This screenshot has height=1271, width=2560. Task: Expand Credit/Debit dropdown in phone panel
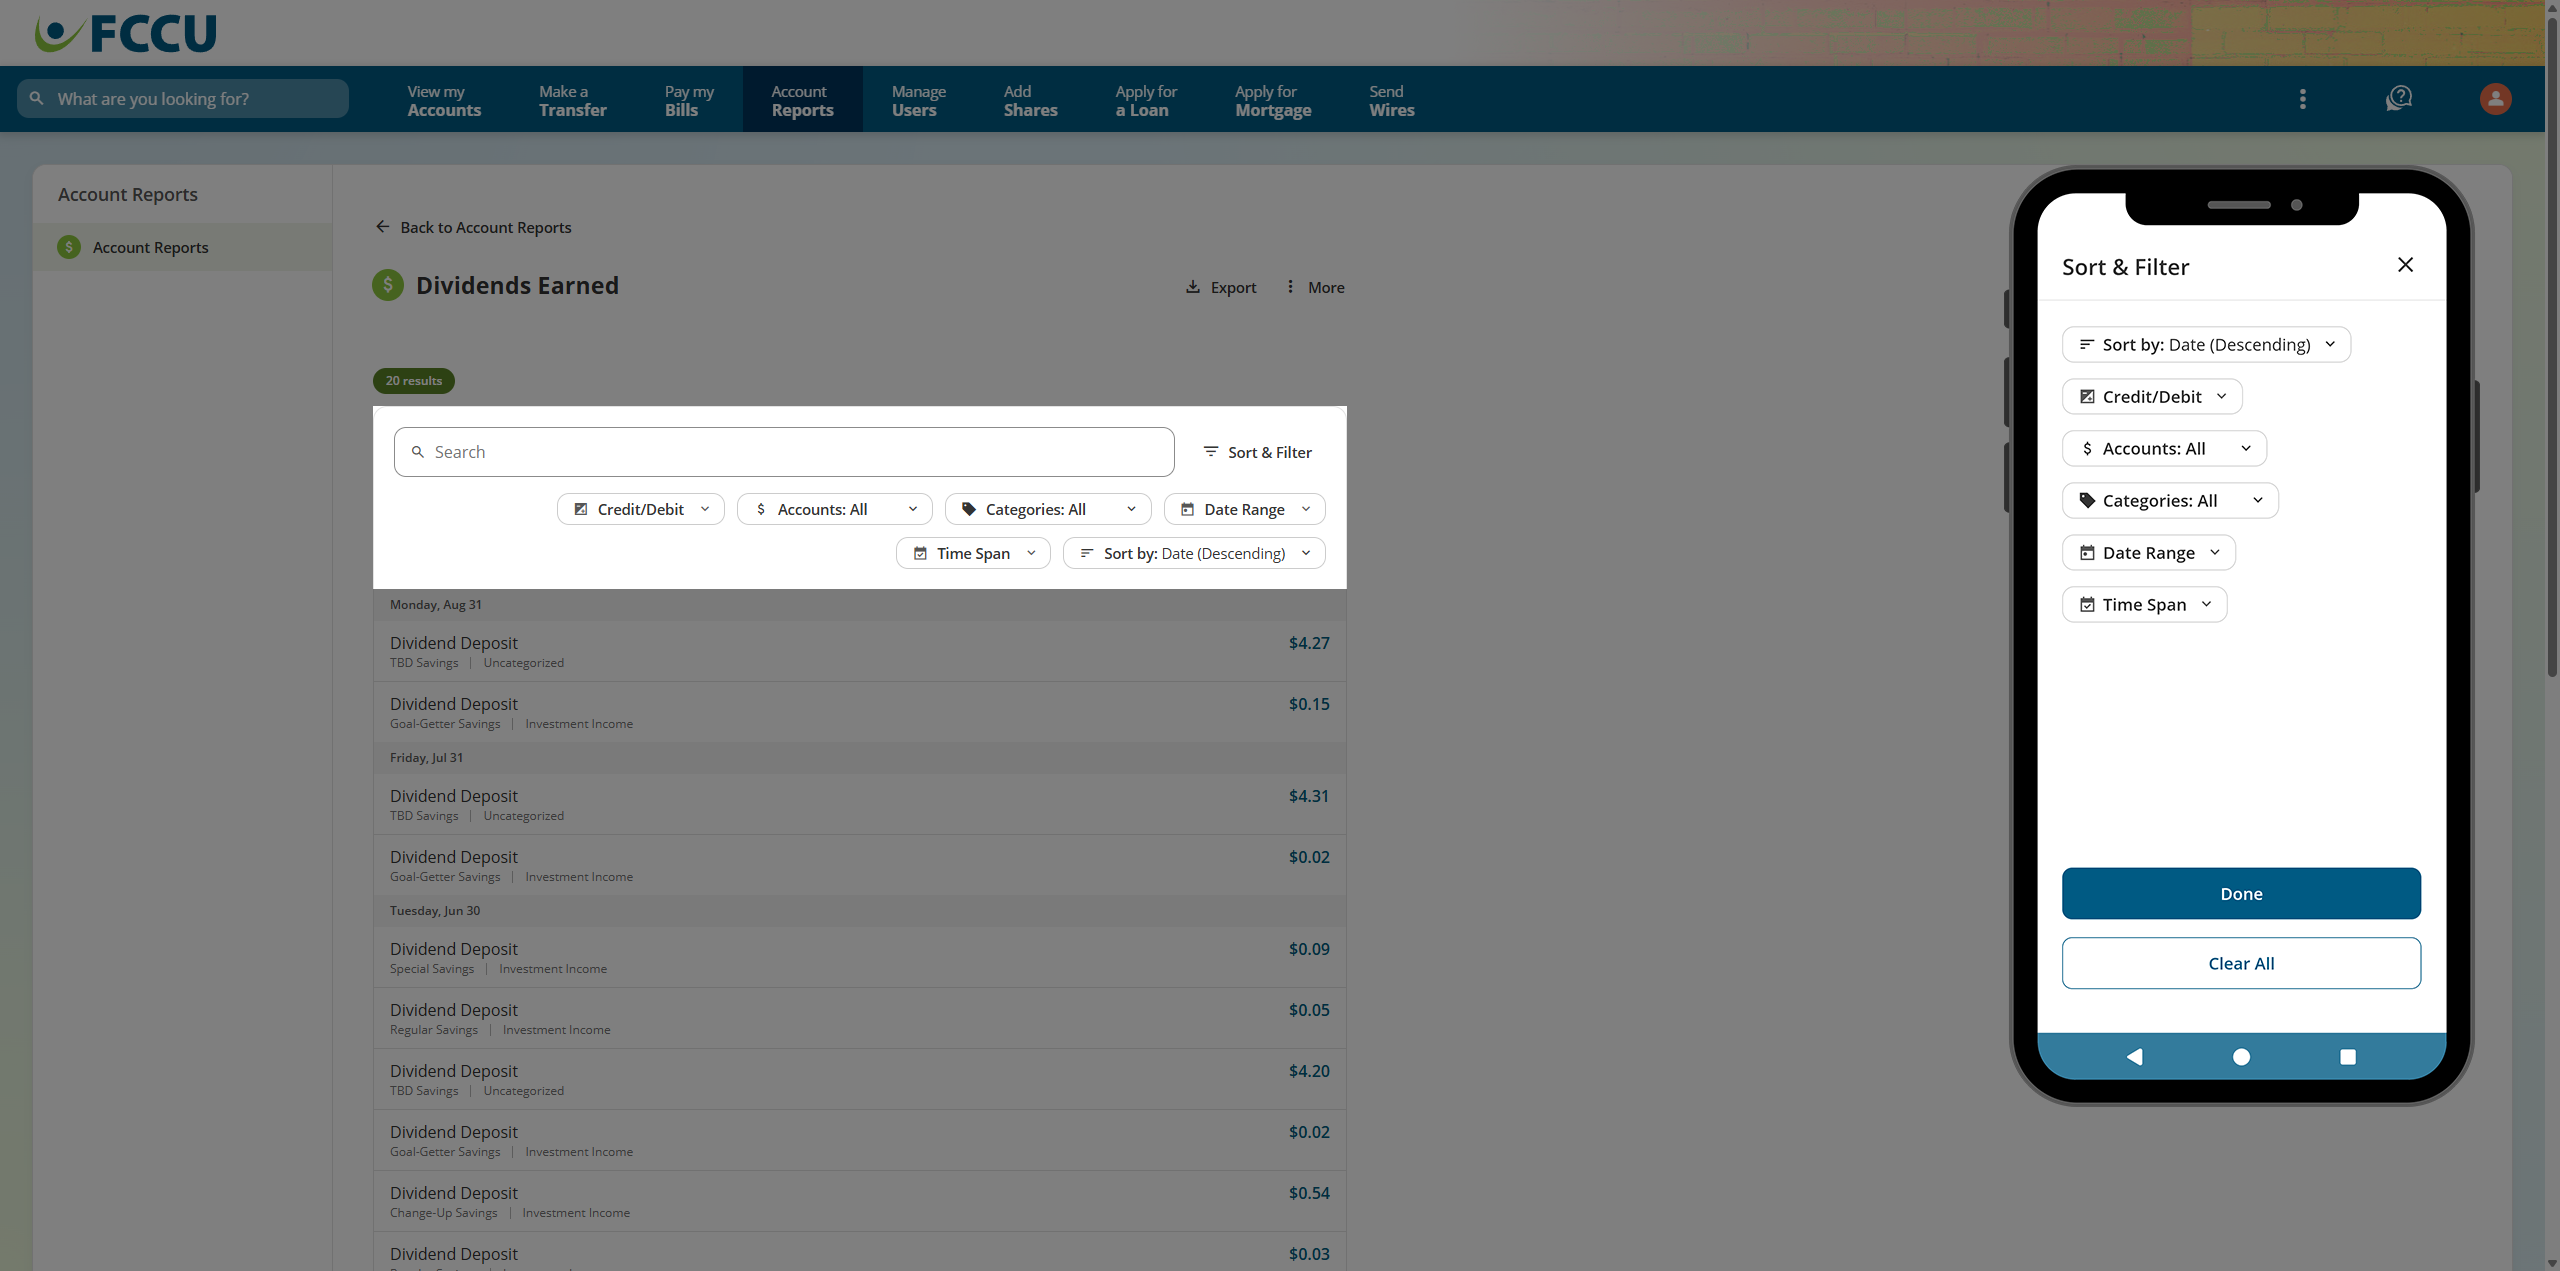point(2152,396)
